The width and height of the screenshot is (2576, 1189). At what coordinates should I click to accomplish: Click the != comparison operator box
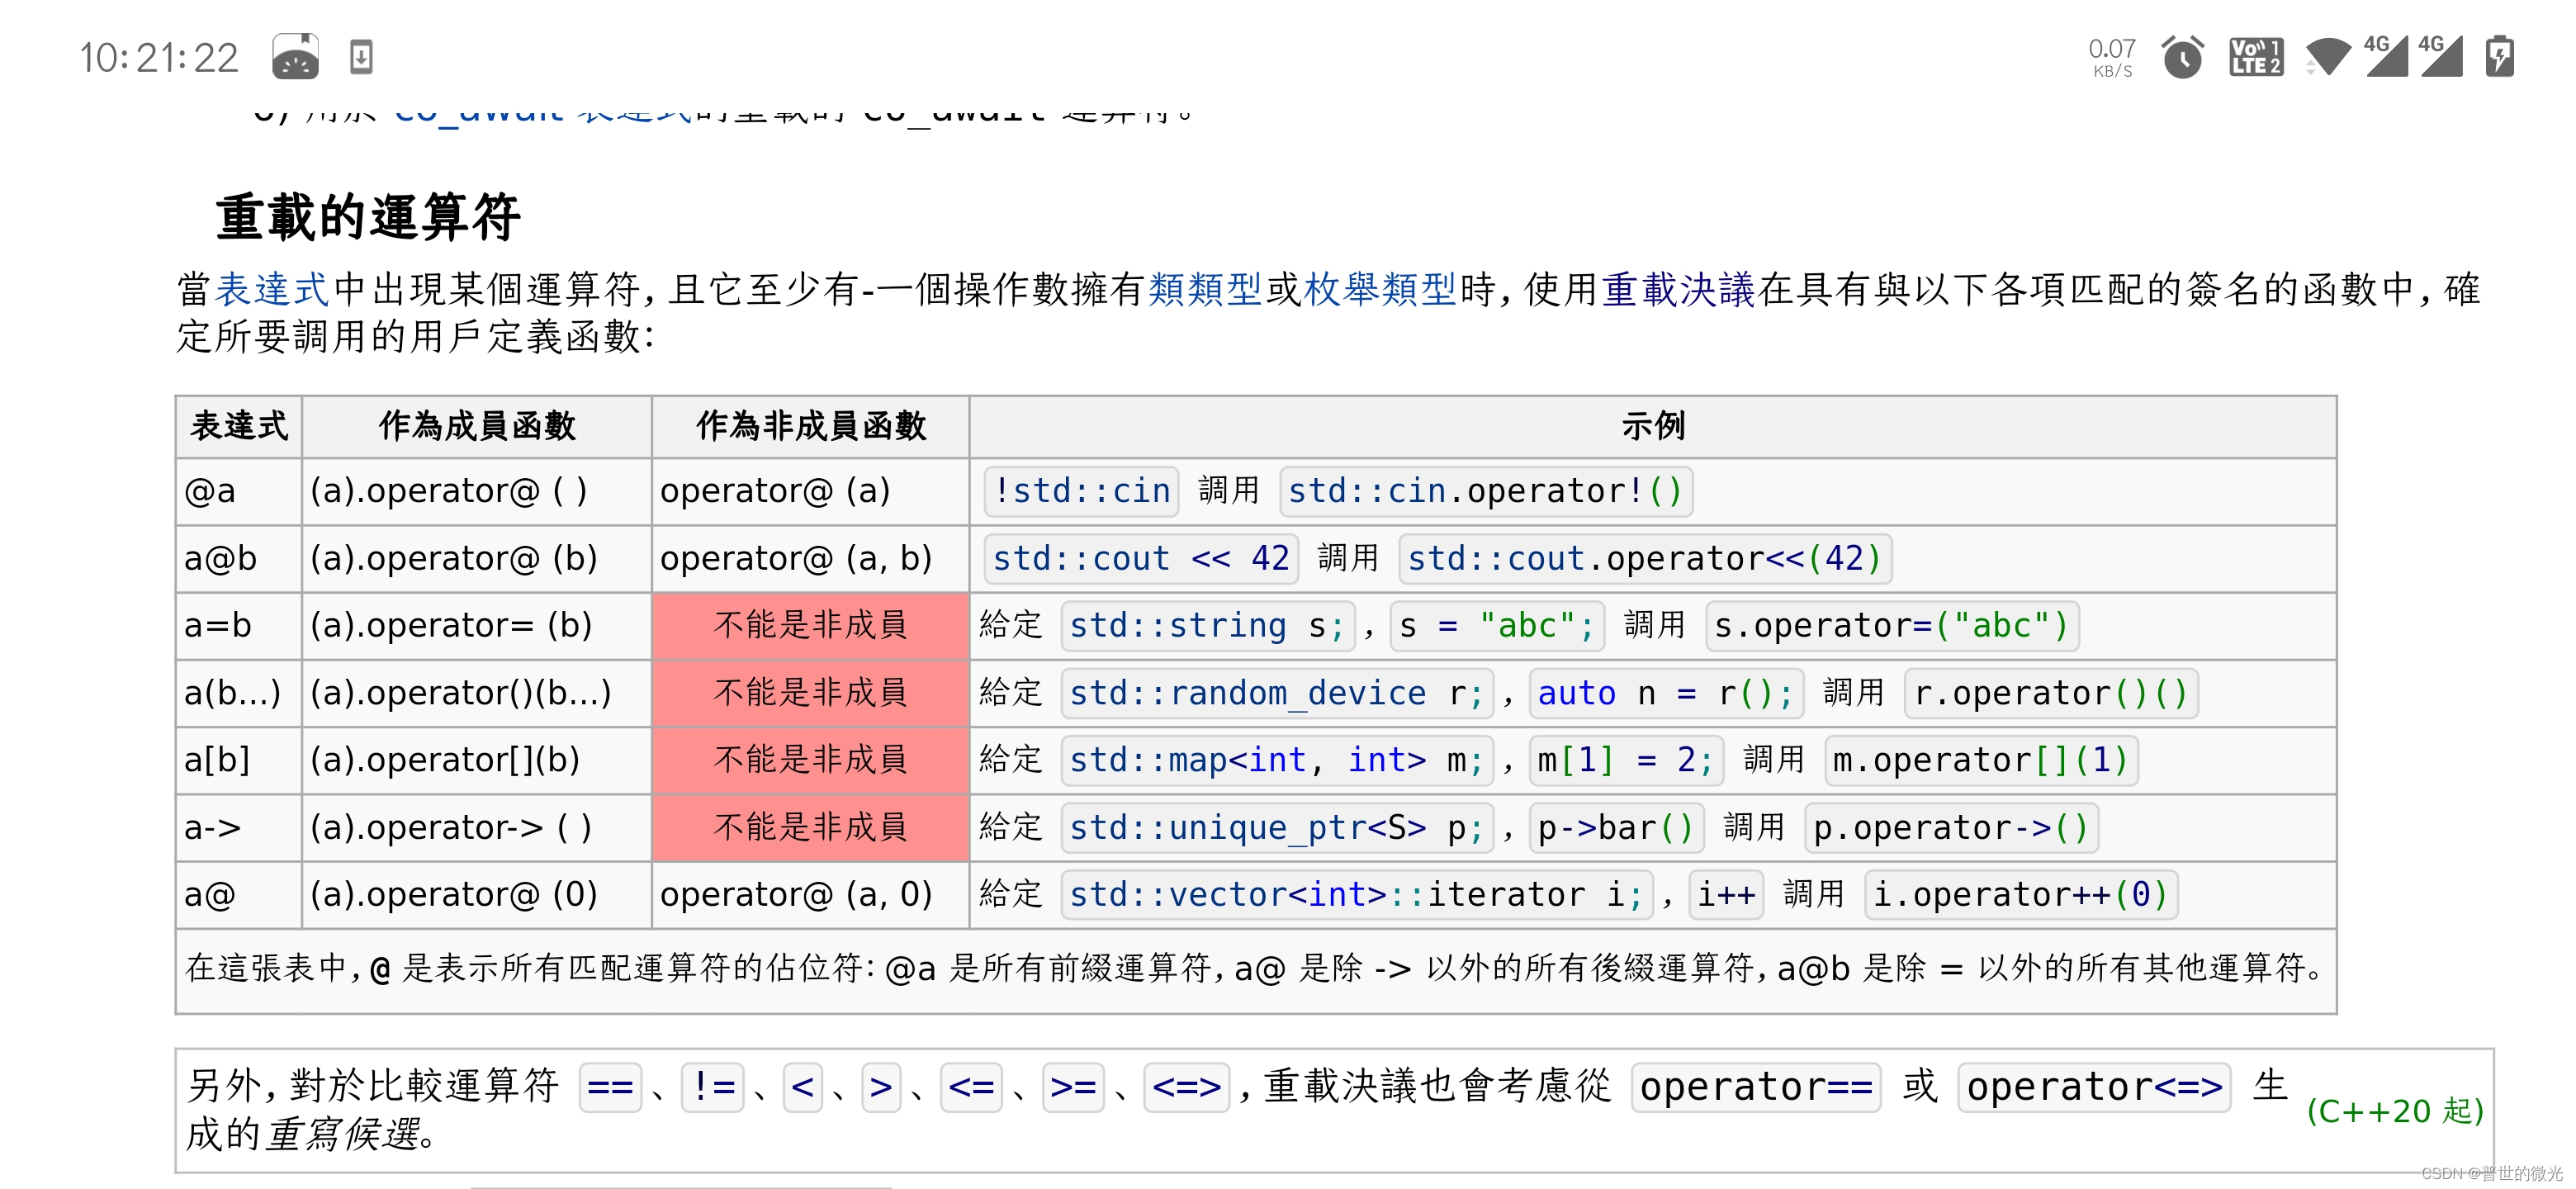(x=713, y=1087)
